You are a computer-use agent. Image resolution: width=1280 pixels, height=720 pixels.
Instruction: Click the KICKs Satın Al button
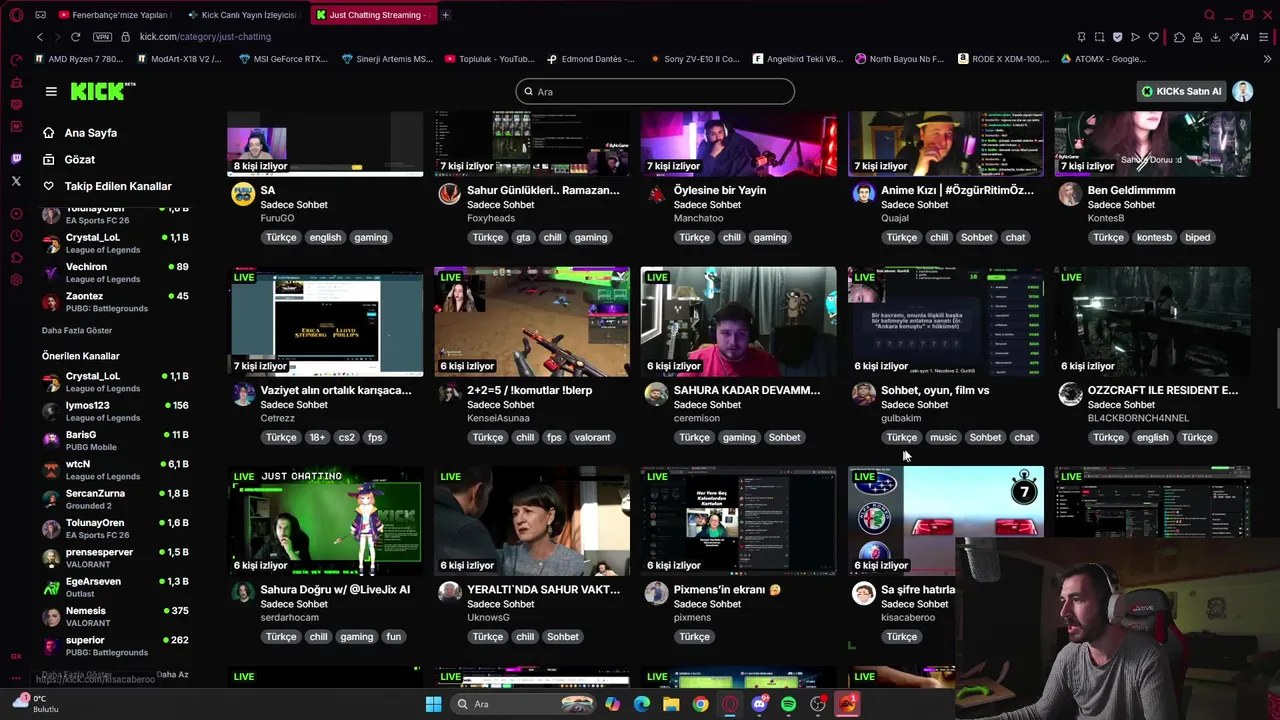pos(1181,91)
